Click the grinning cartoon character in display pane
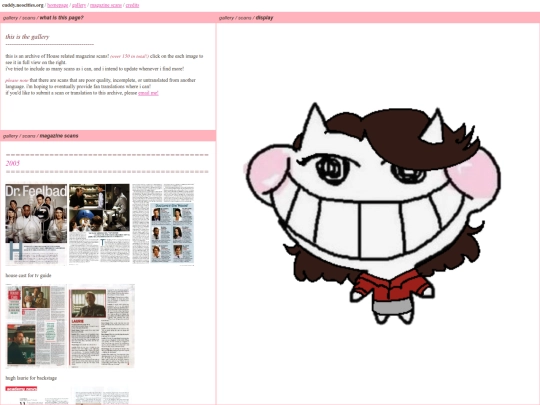Image resolution: width=540 pixels, height=405 pixels. 373,214
